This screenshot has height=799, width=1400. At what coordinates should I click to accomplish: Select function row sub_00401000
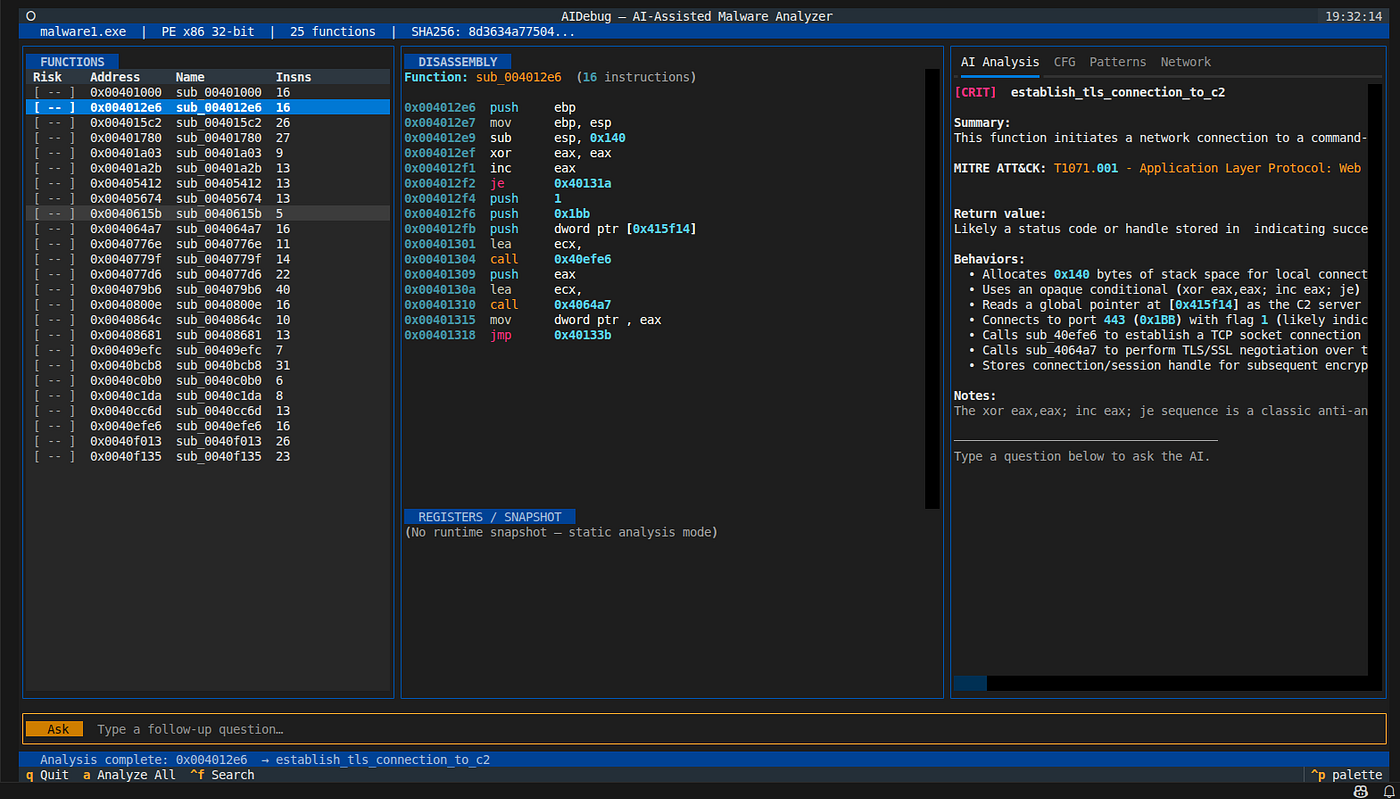(208, 92)
